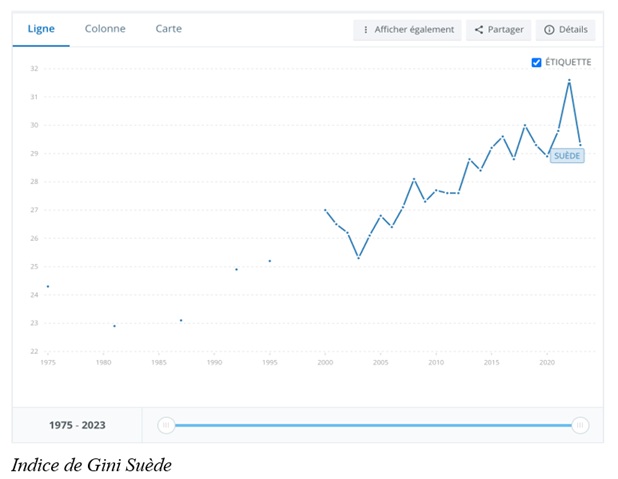Image resolution: width=618 pixels, height=479 pixels.
Task: Click the 1981 isolated data point
Action: 114,326
